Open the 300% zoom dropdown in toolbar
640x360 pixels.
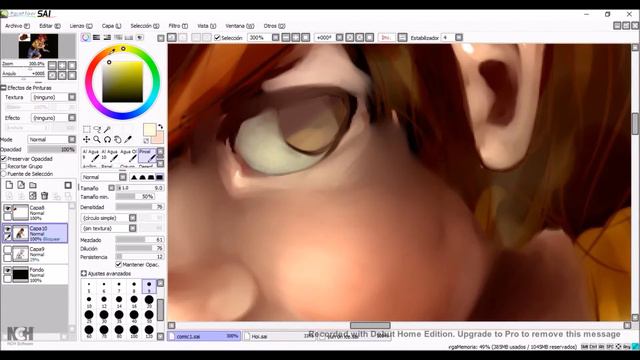(x=276, y=38)
